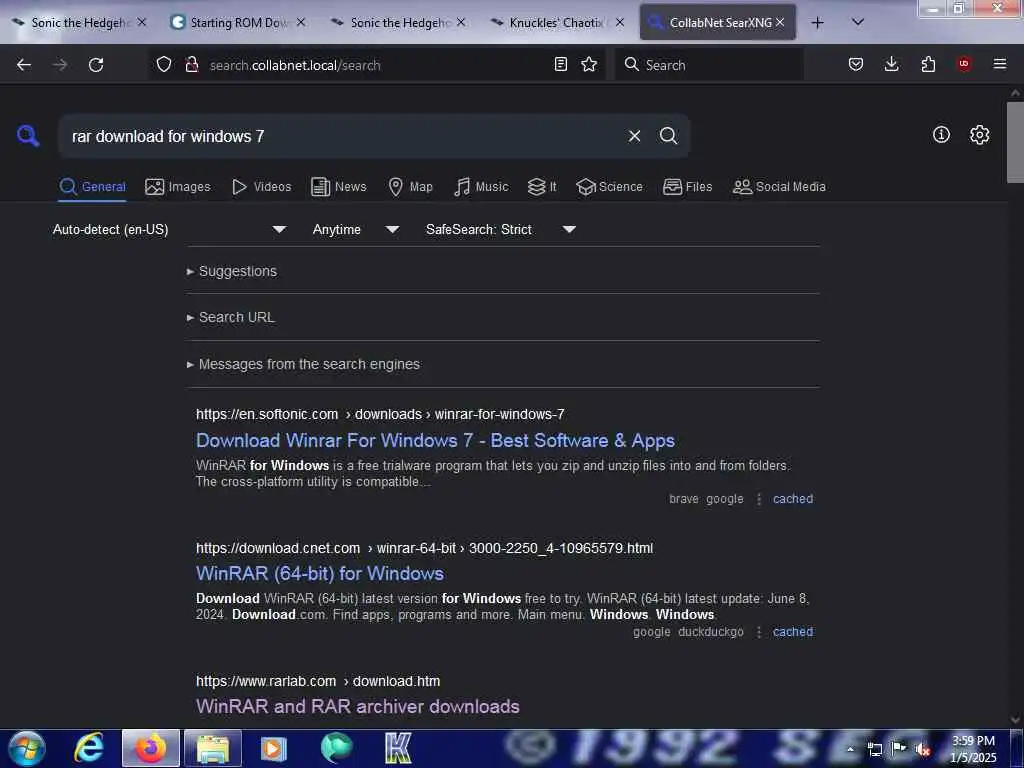The width and height of the screenshot is (1024, 768).
Task: Switch to the General search tab
Action: (x=92, y=187)
